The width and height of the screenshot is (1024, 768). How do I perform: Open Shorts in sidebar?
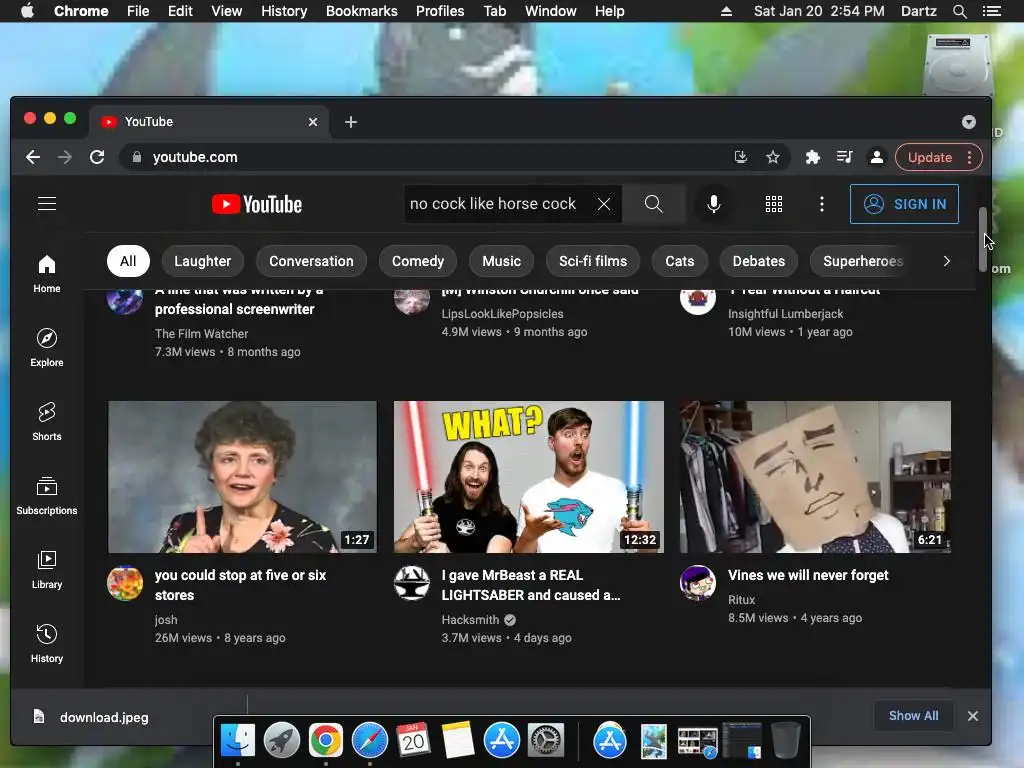[47, 422]
